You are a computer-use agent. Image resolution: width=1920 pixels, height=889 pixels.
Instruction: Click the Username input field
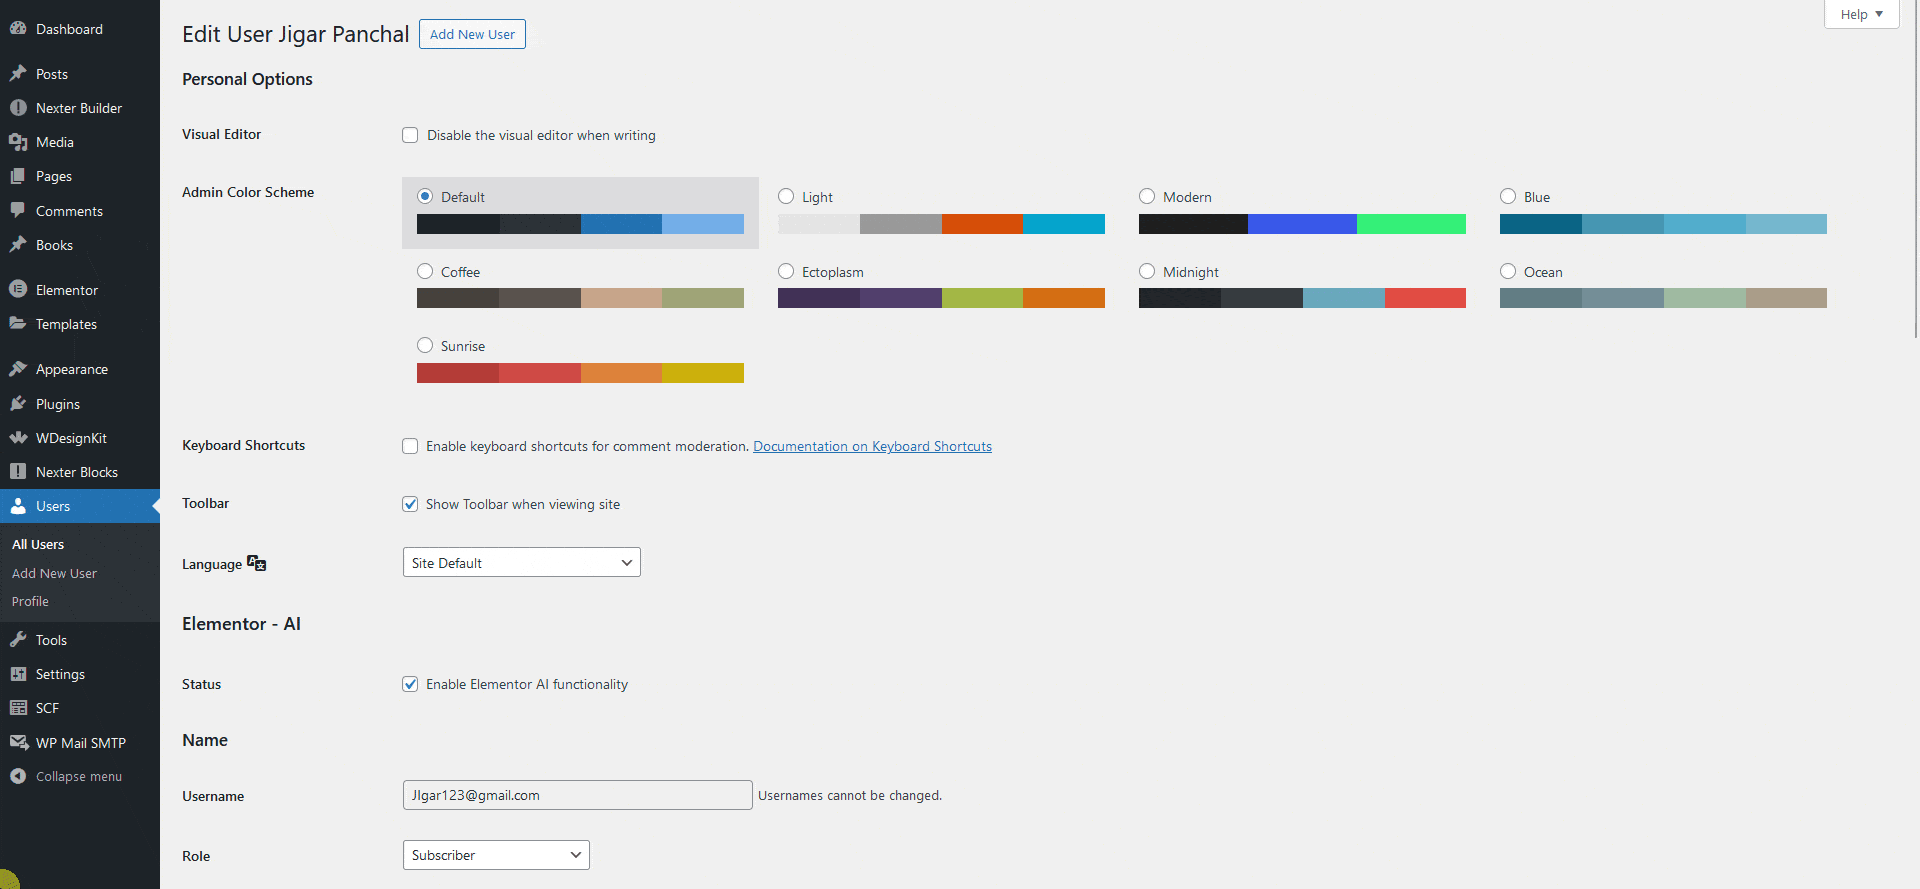tap(577, 795)
